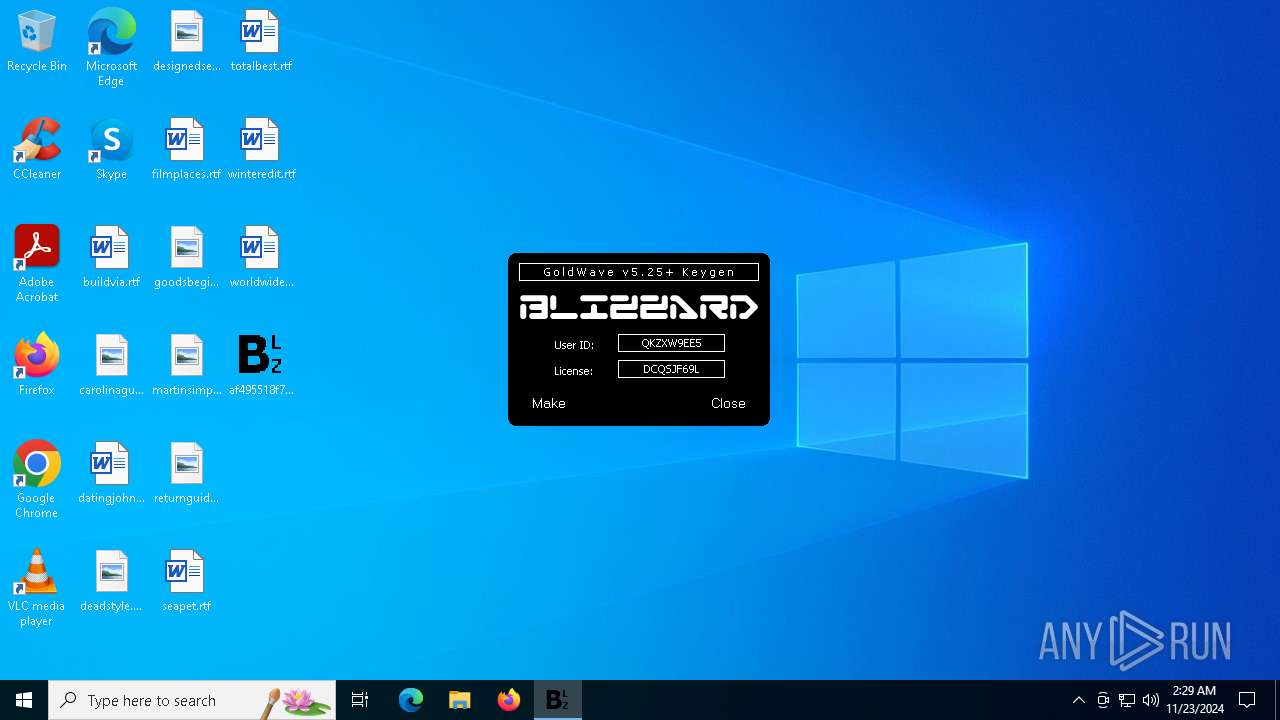Screen dimensions: 1280x720
Task: Select the worldwide... document icon
Action: coord(261,258)
